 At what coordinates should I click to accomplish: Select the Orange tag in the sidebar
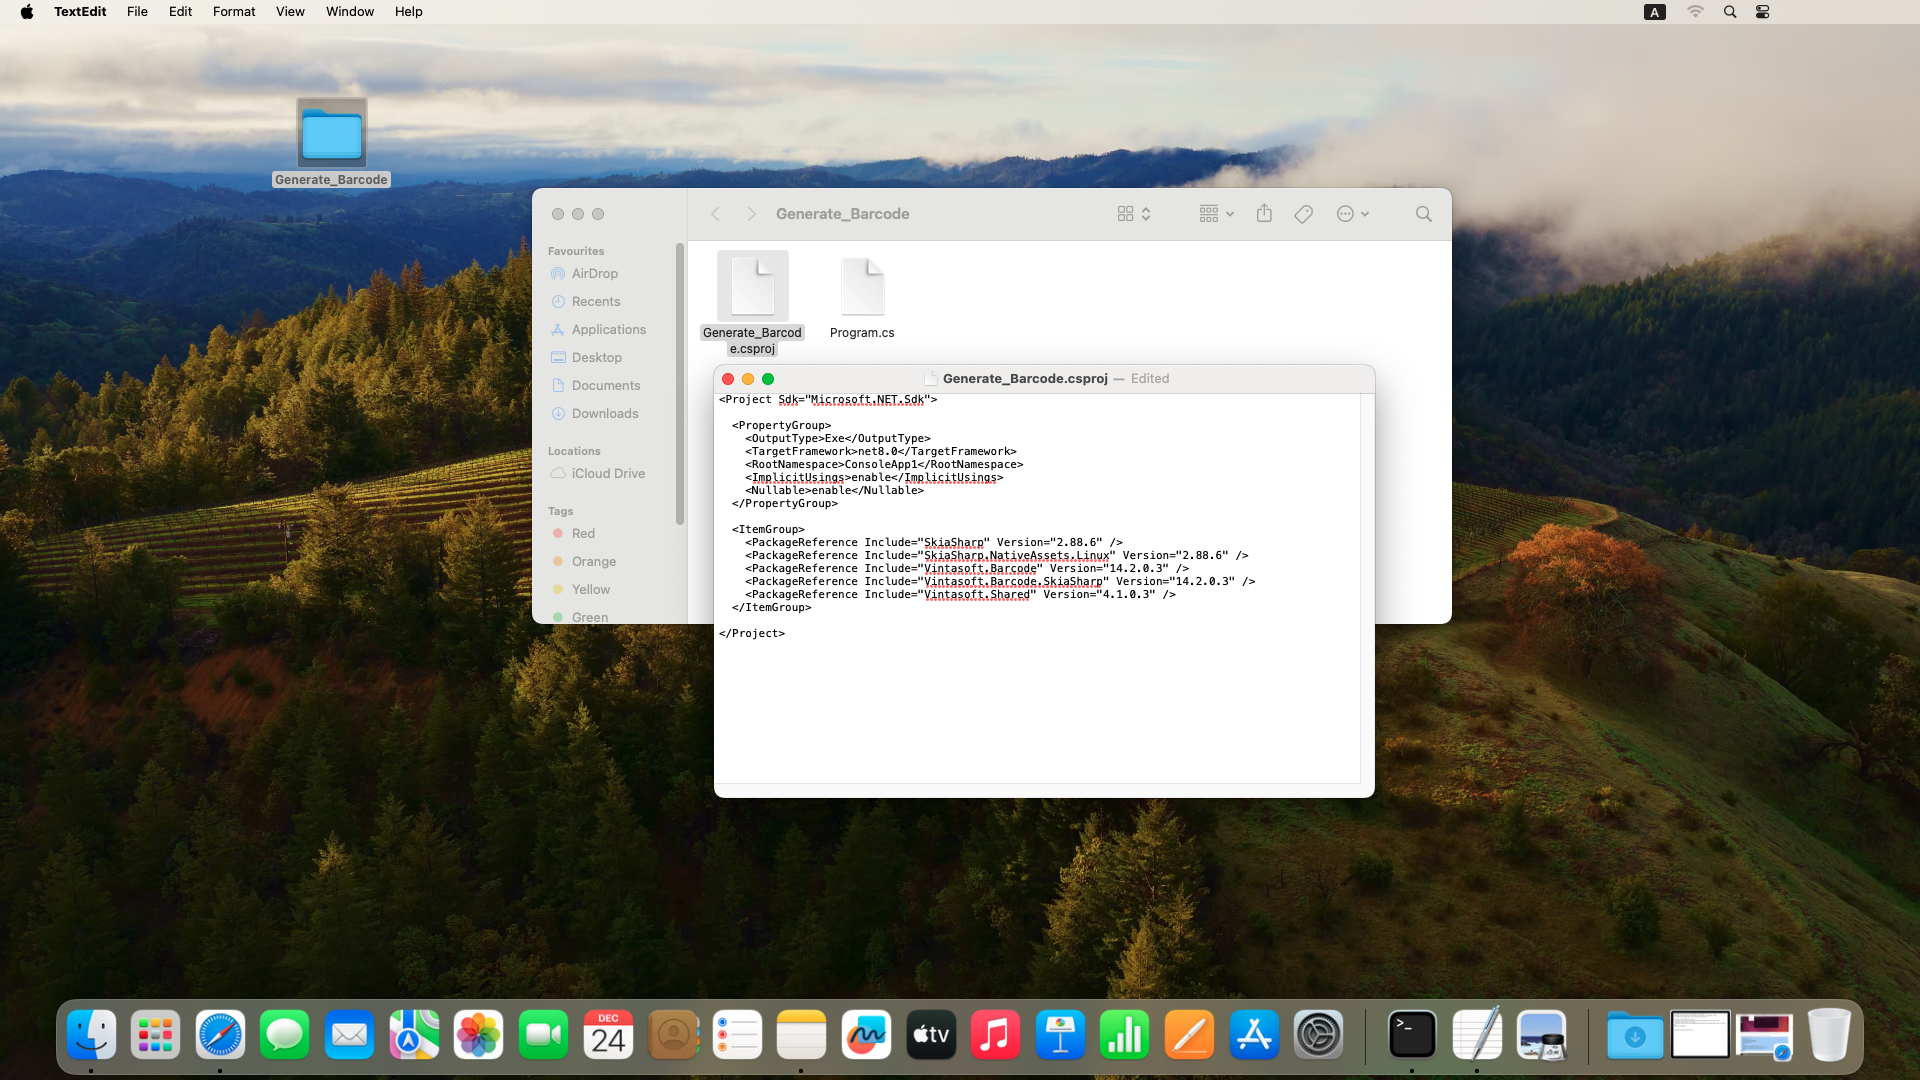point(593,561)
